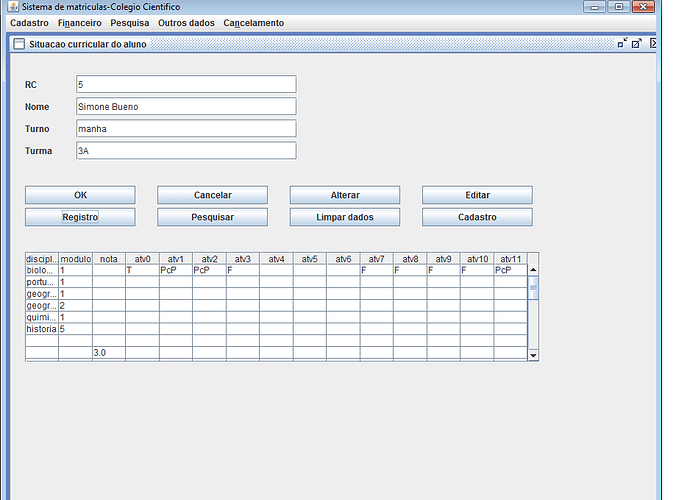The image size is (690, 500).
Task: Select the F cell under atv3
Action: [x=243, y=270]
